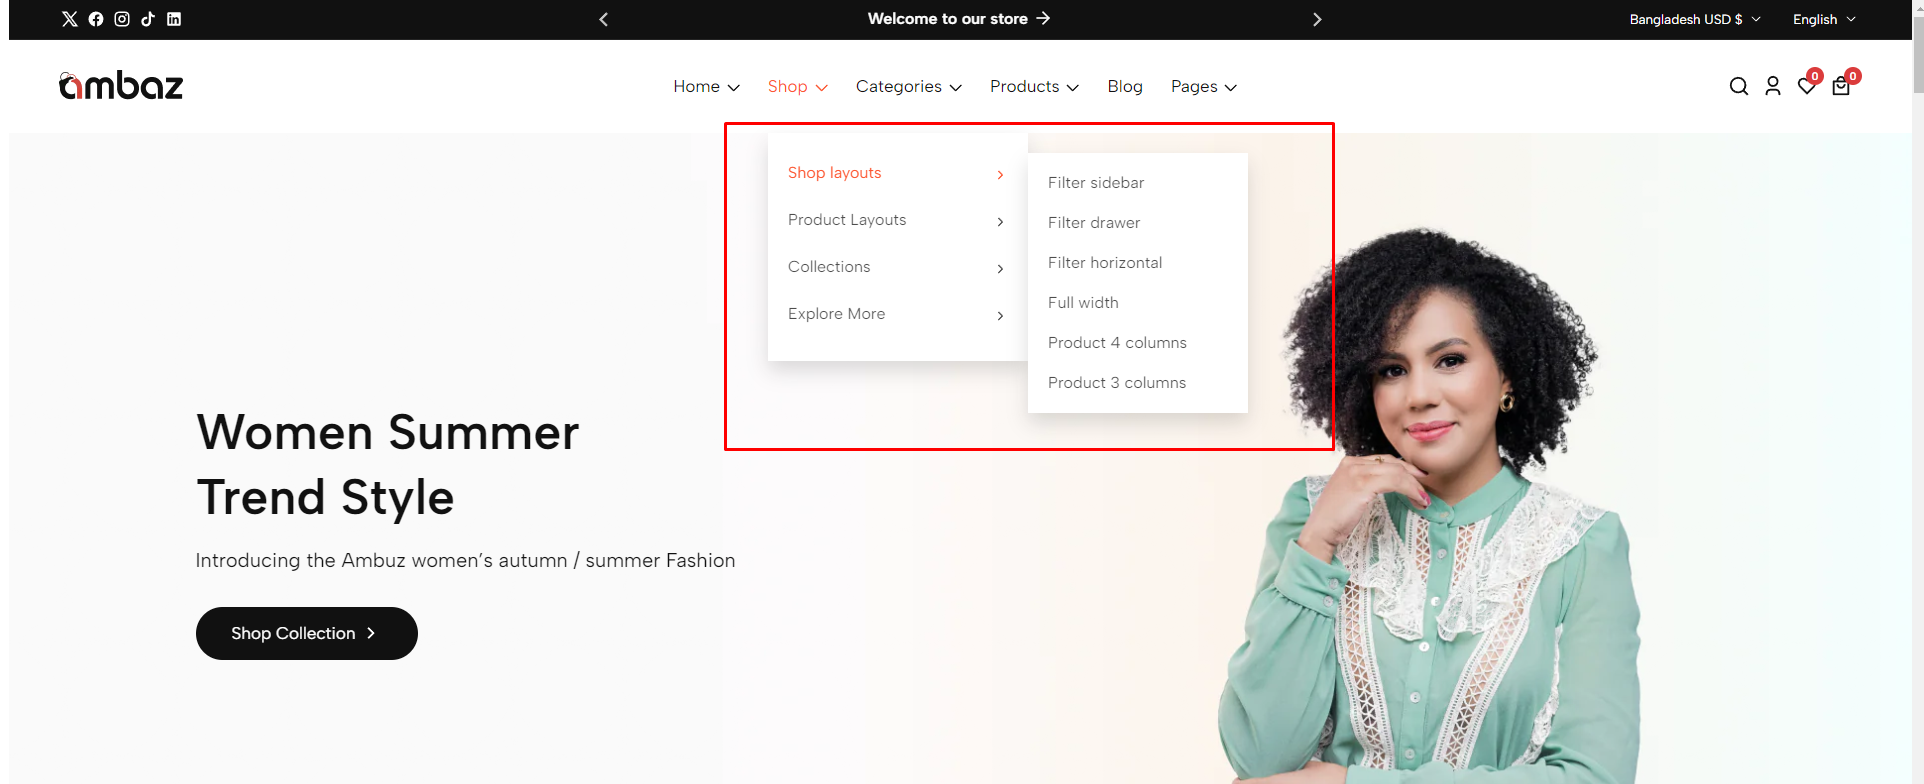
Task: Expand the Product Layouts submenu
Action: (x=897, y=220)
